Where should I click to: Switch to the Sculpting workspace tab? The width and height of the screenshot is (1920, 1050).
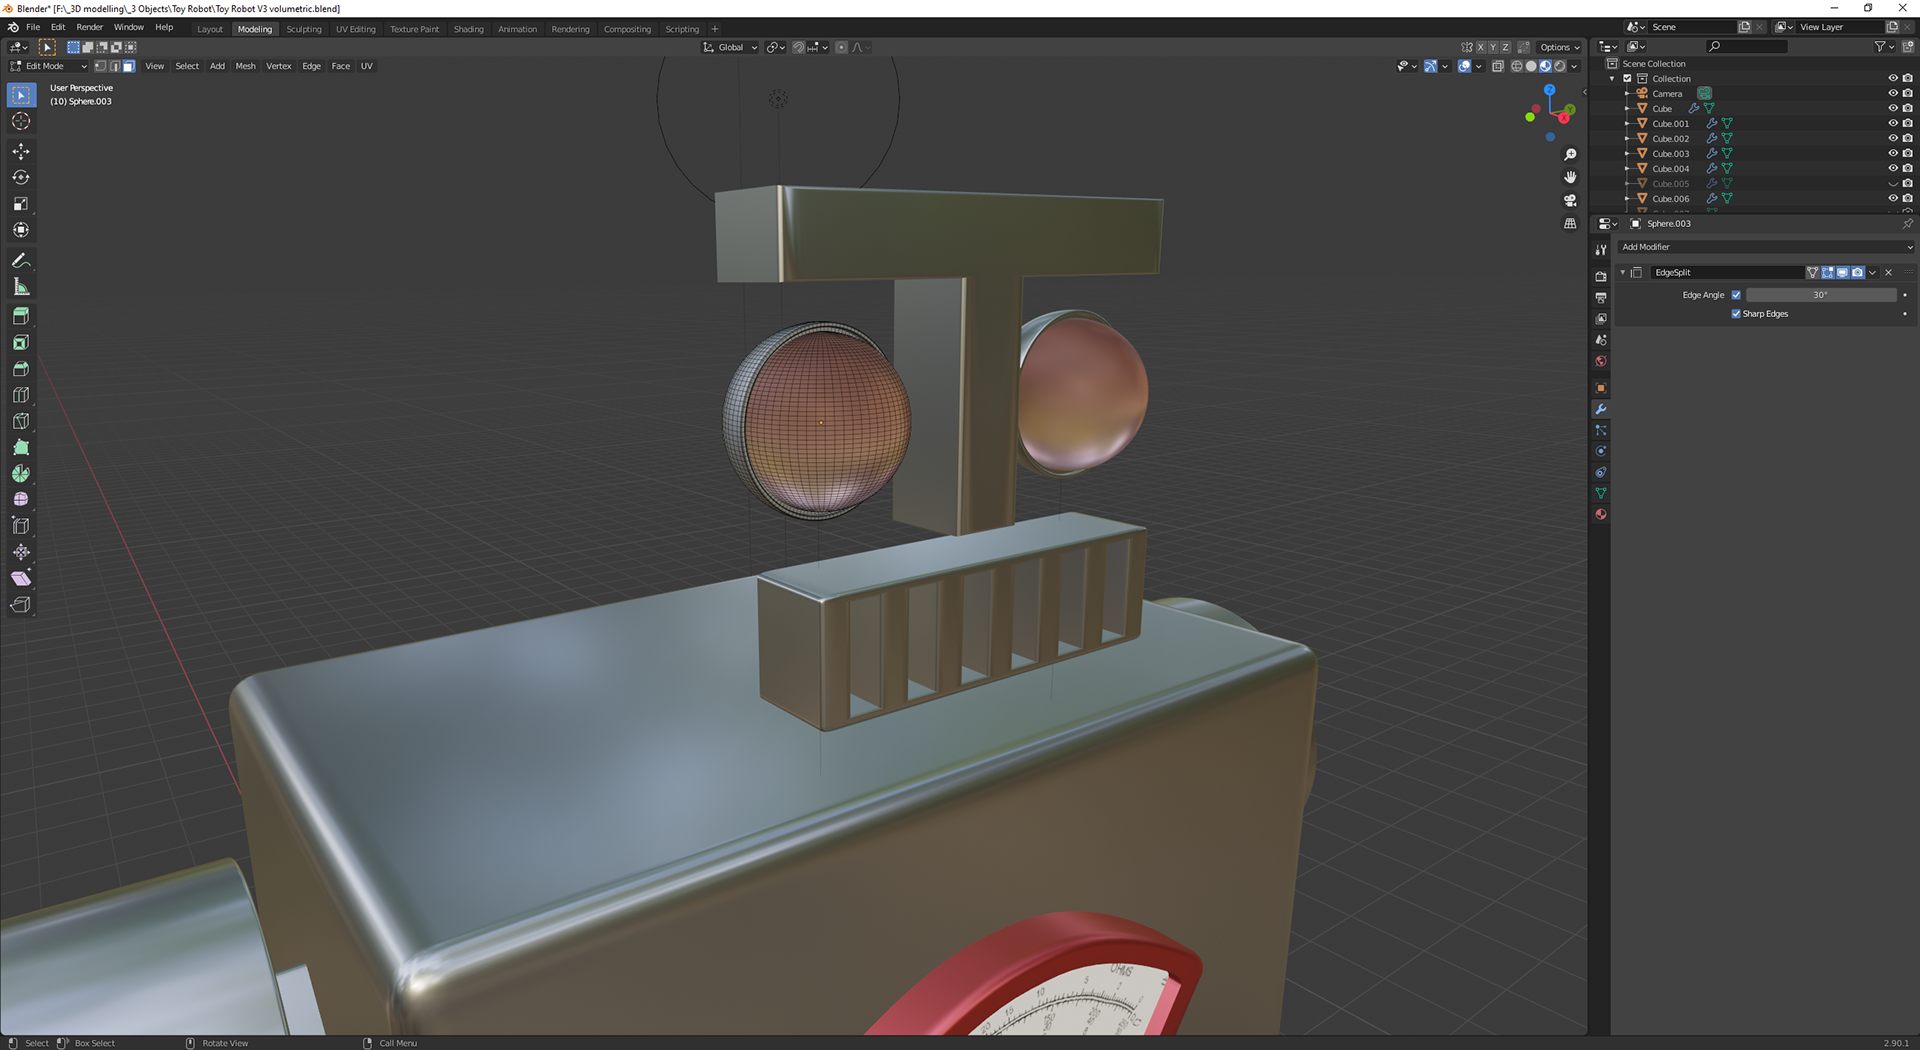coord(304,29)
